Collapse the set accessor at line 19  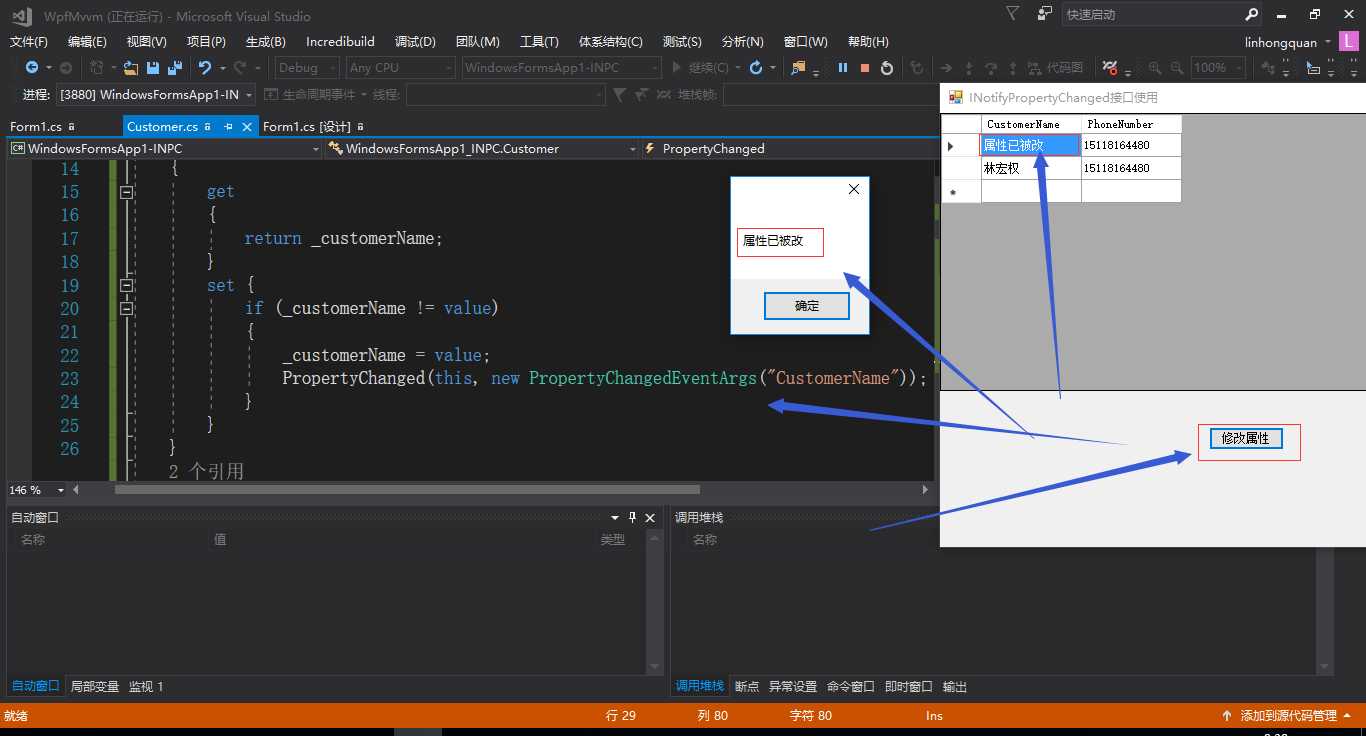(x=126, y=285)
